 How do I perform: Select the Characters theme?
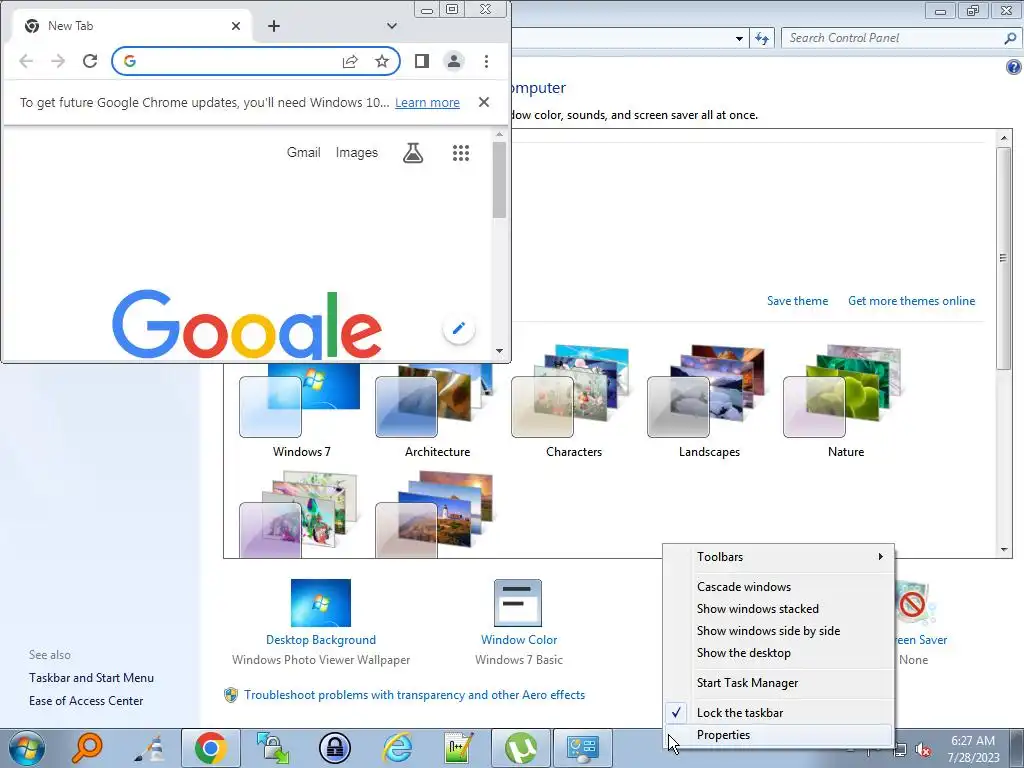pyautogui.click(x=573, y=402)
